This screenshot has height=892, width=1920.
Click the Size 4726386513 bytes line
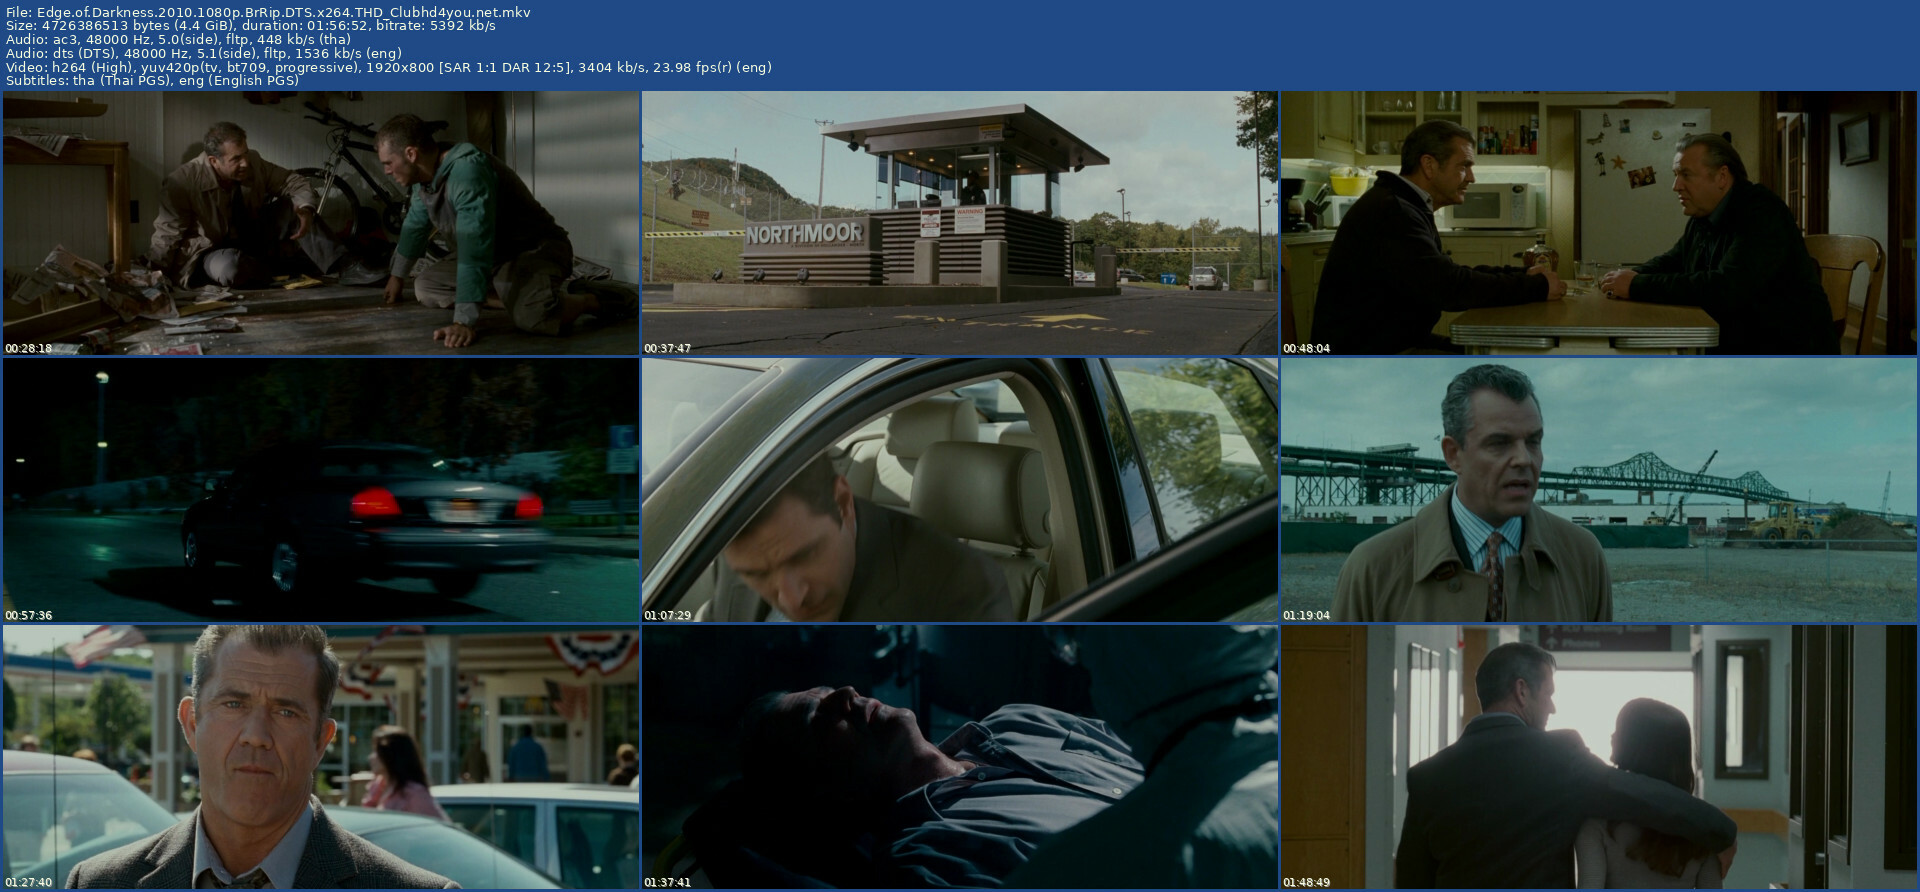[250, 25]
